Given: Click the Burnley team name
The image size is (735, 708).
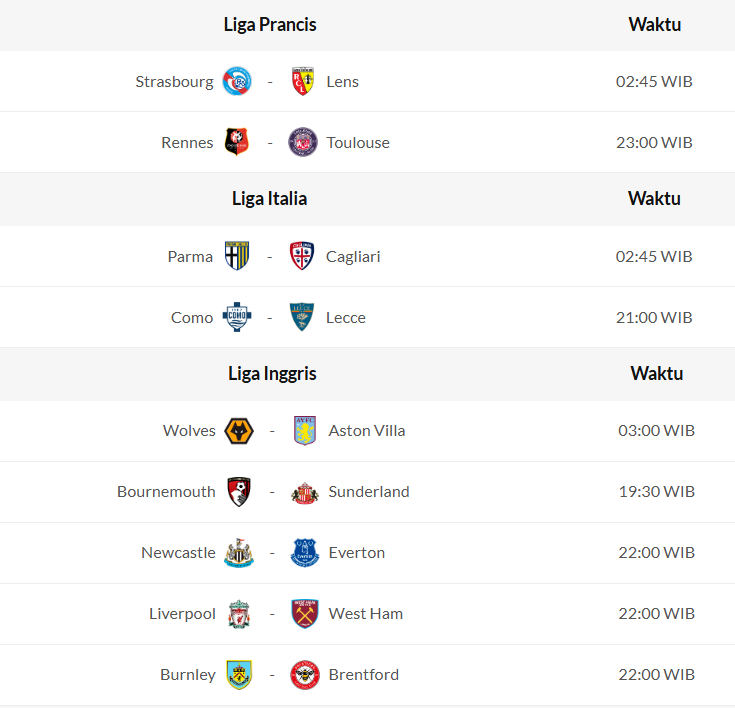Looking at the screenshot, I should 188,675.
